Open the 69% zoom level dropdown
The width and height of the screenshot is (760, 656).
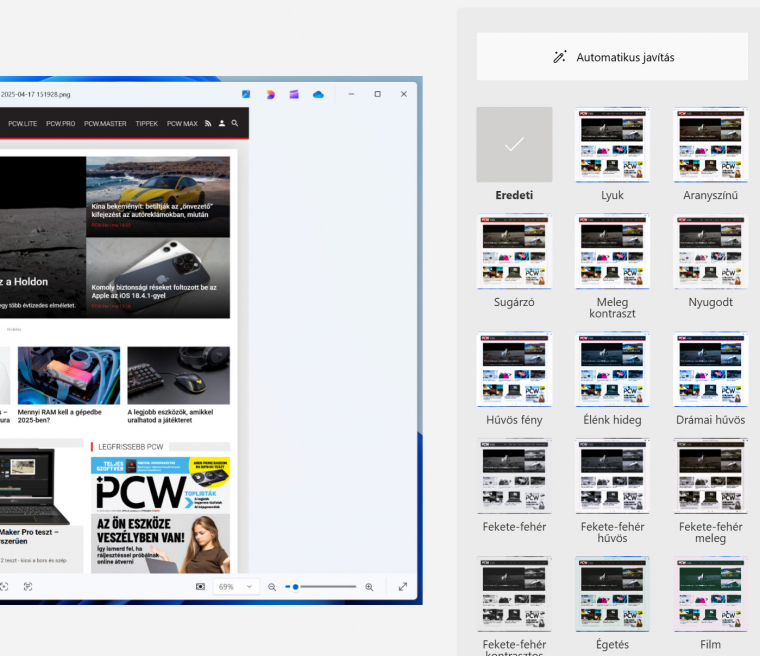click(235, 587)
